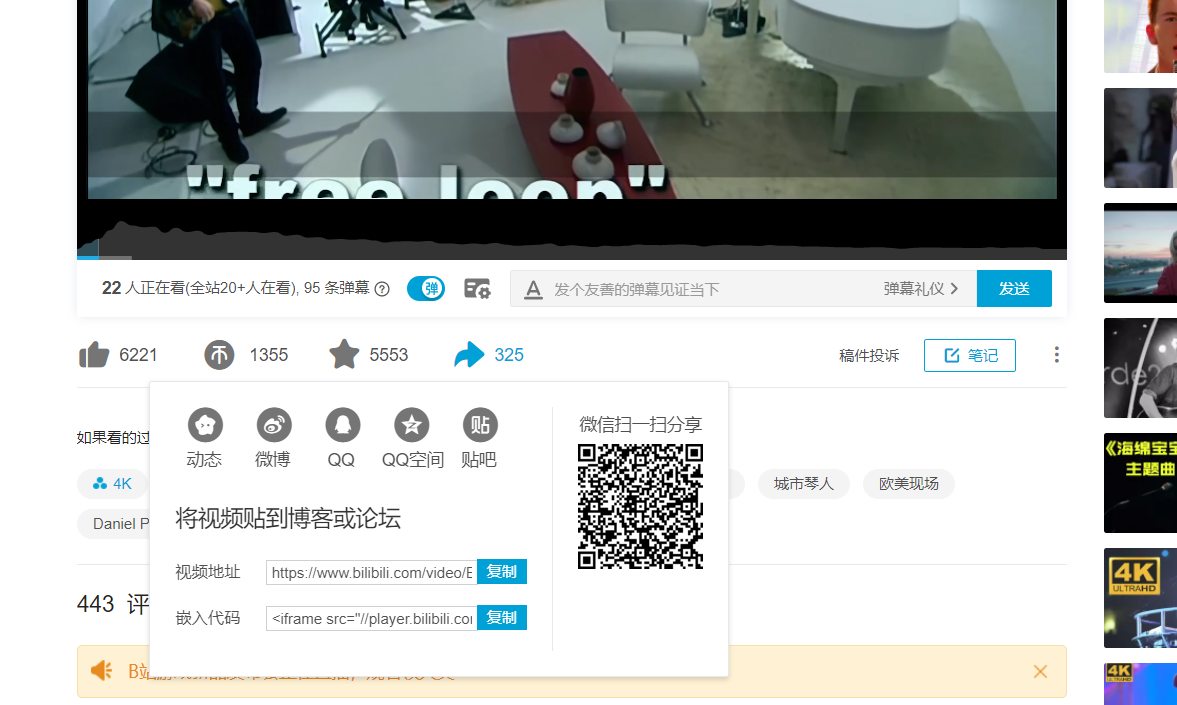The image size is (1177, 705).
Task: Dismiss the orange notification banner
Action: pyautogui.click(x=1040, y=671)
